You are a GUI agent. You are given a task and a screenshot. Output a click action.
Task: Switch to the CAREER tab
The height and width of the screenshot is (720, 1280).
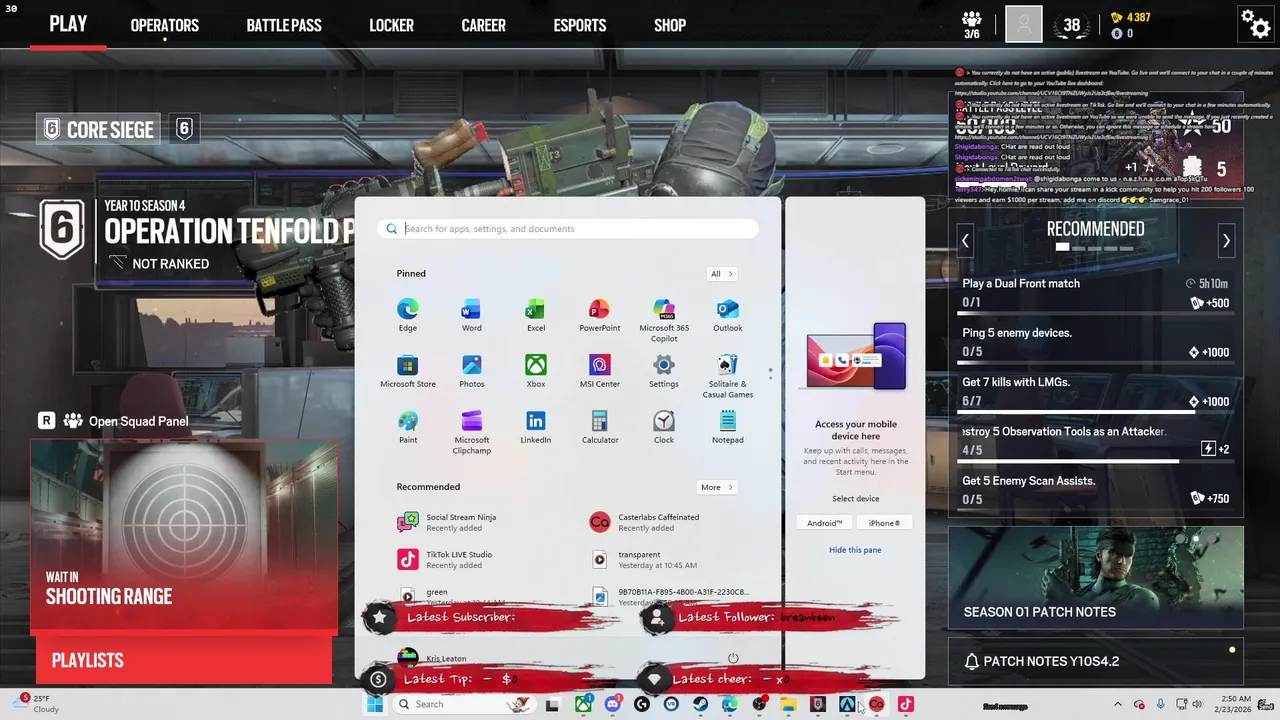(483, 25)
